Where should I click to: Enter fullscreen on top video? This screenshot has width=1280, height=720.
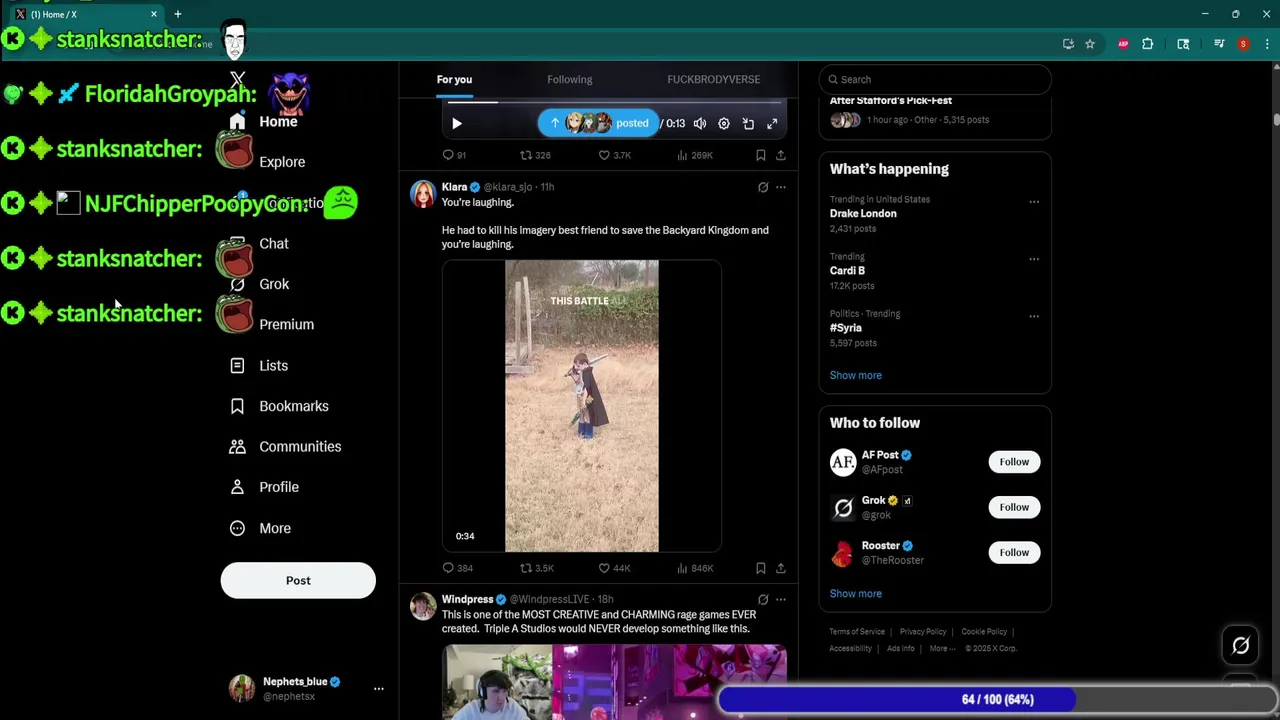[x=772, y=123]
